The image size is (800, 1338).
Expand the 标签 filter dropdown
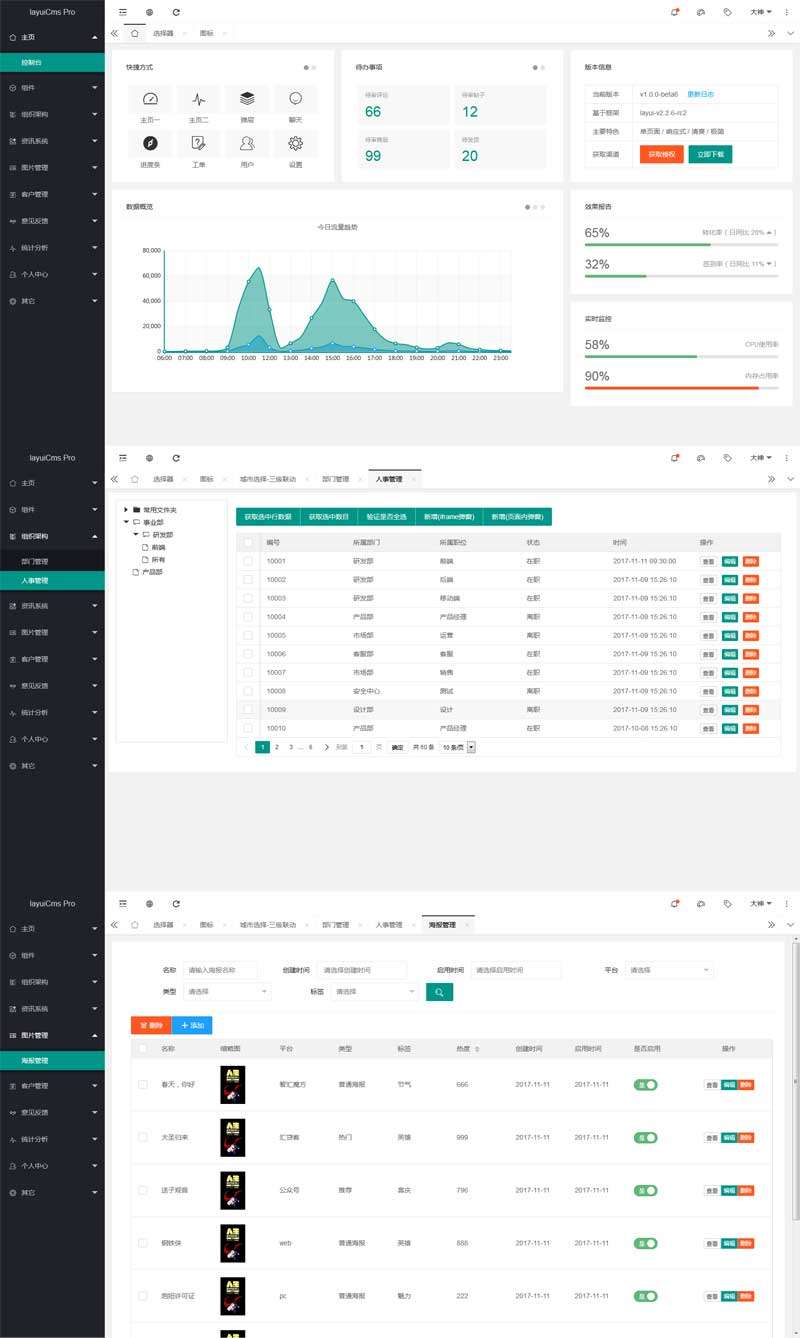[375, 992]
